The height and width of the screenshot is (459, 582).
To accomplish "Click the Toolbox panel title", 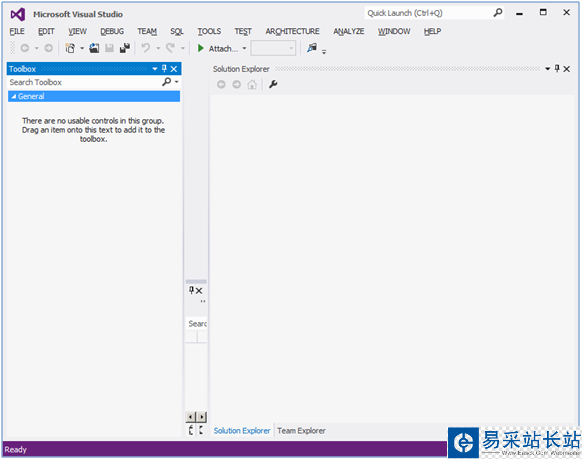I will [x=22, y=69].
